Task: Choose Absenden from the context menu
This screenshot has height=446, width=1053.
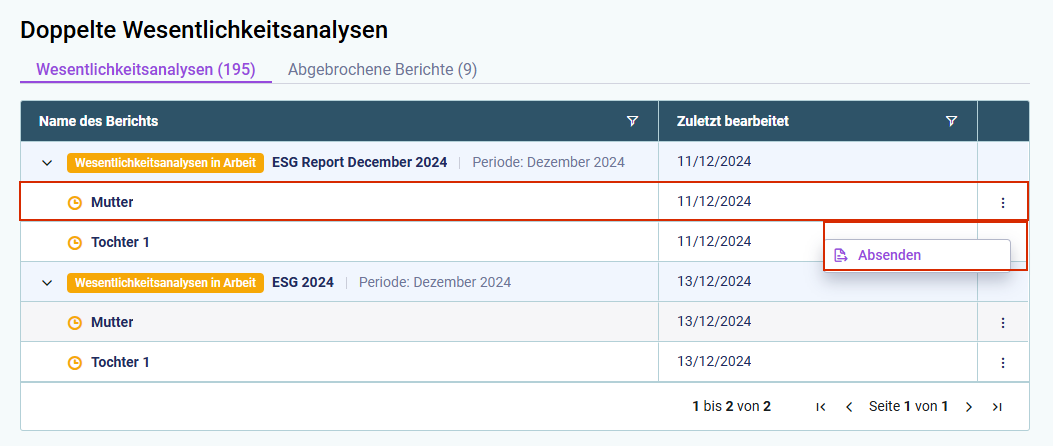Action: pyautogui.click(x=917, y=255)
